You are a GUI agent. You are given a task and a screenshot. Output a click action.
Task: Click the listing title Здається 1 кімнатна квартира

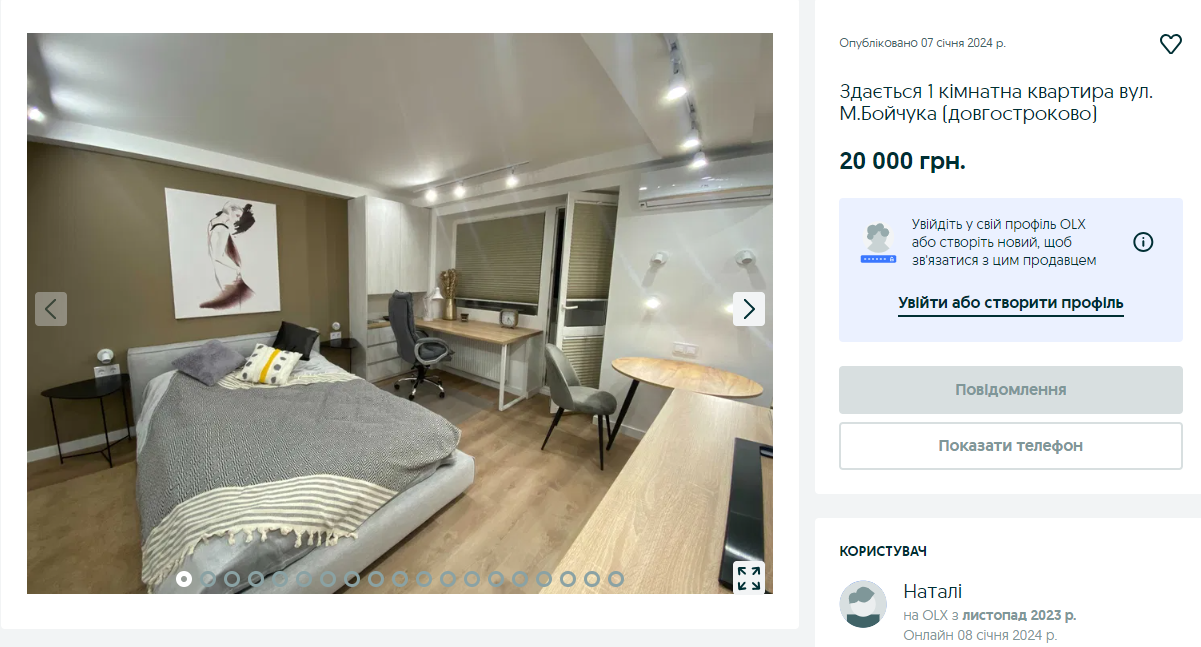click(x=996, y=103)
